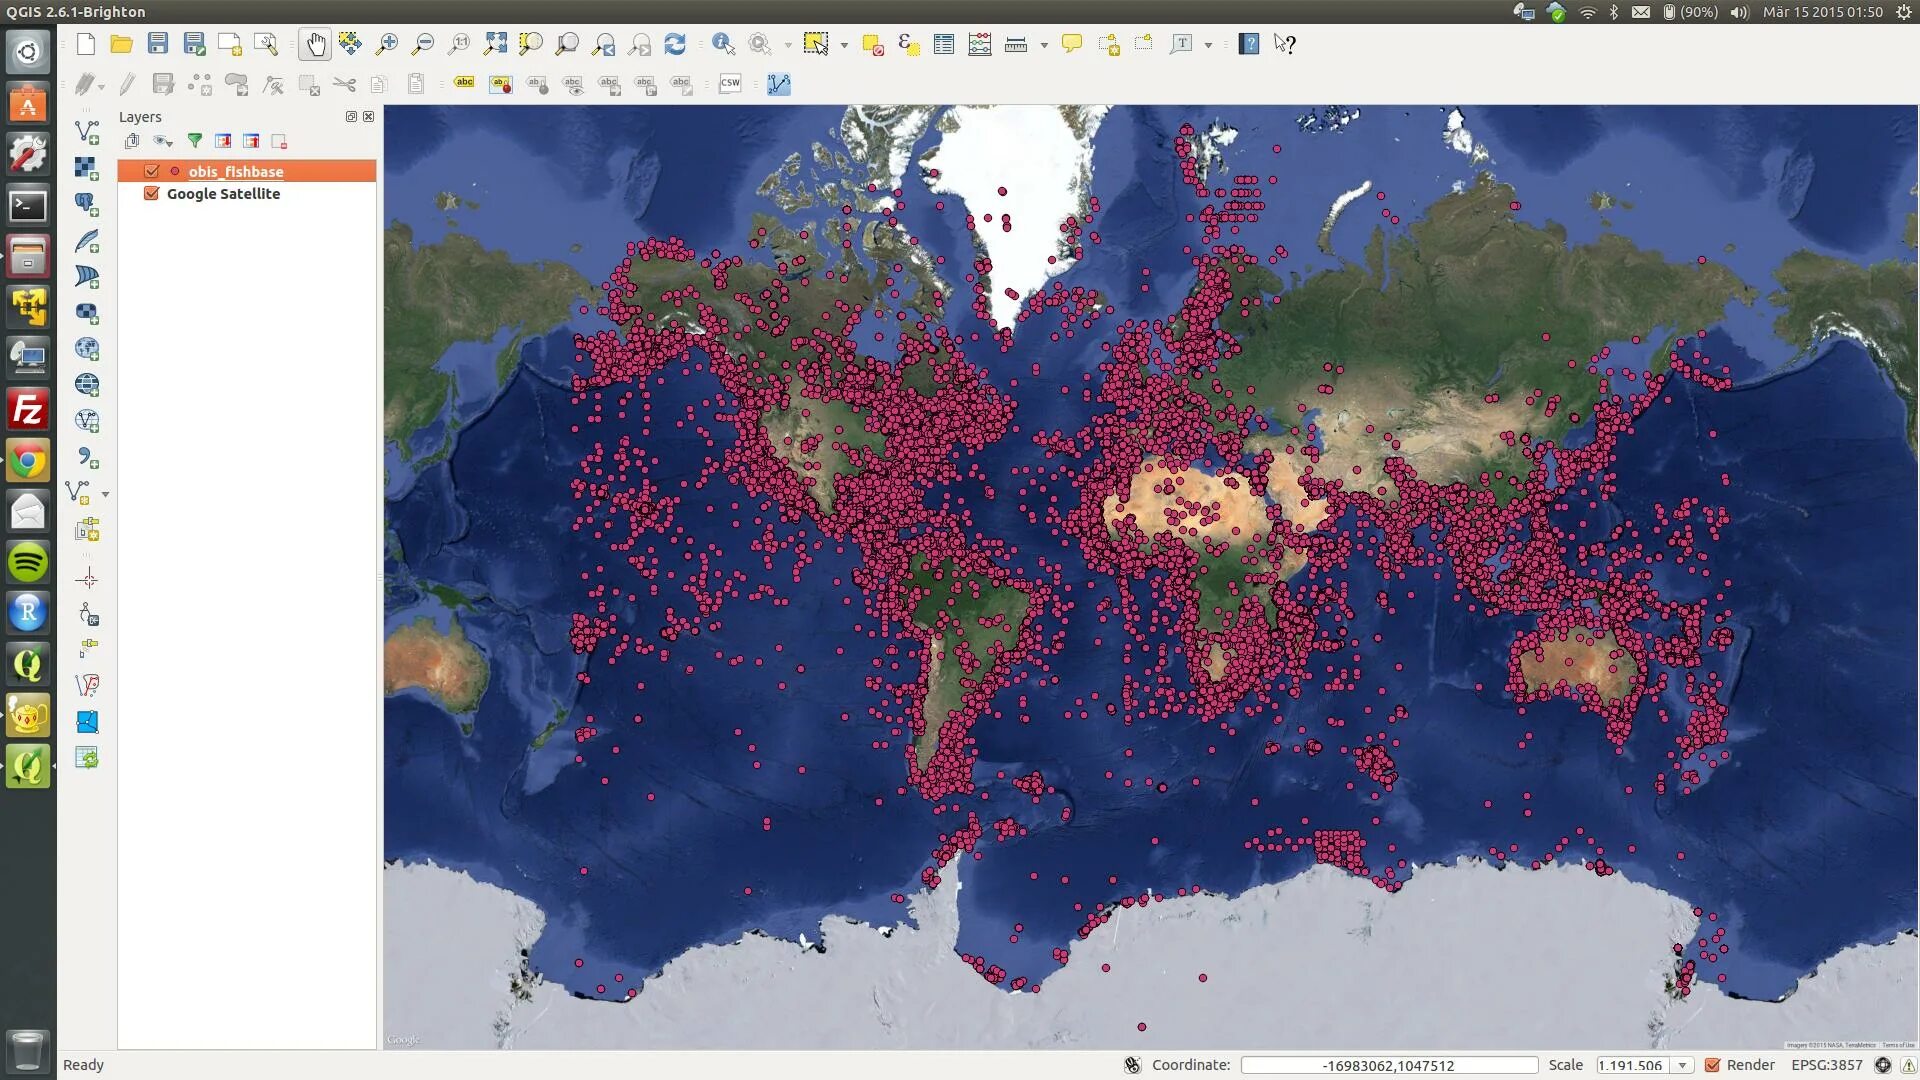Uncheck the Google Satellite layer

(152, 193)
